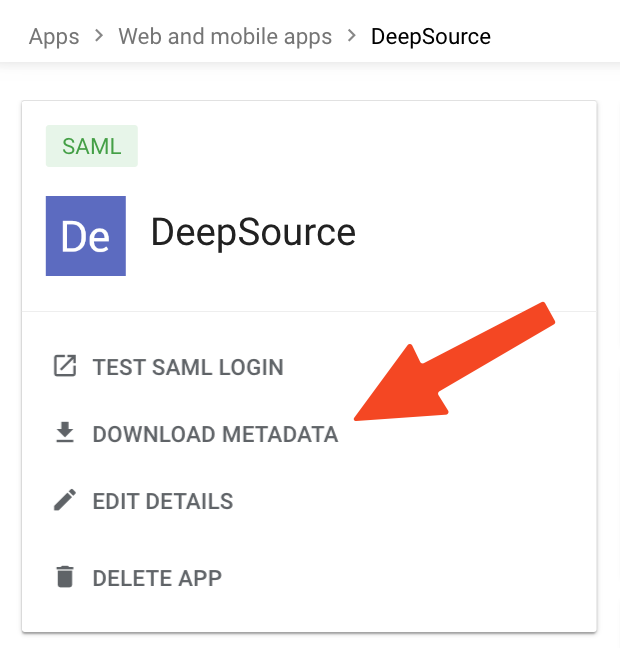Select the DeepSource breadcrumb item
The height and width of the screenshot is (648, 620).
(x=430, y=38)
